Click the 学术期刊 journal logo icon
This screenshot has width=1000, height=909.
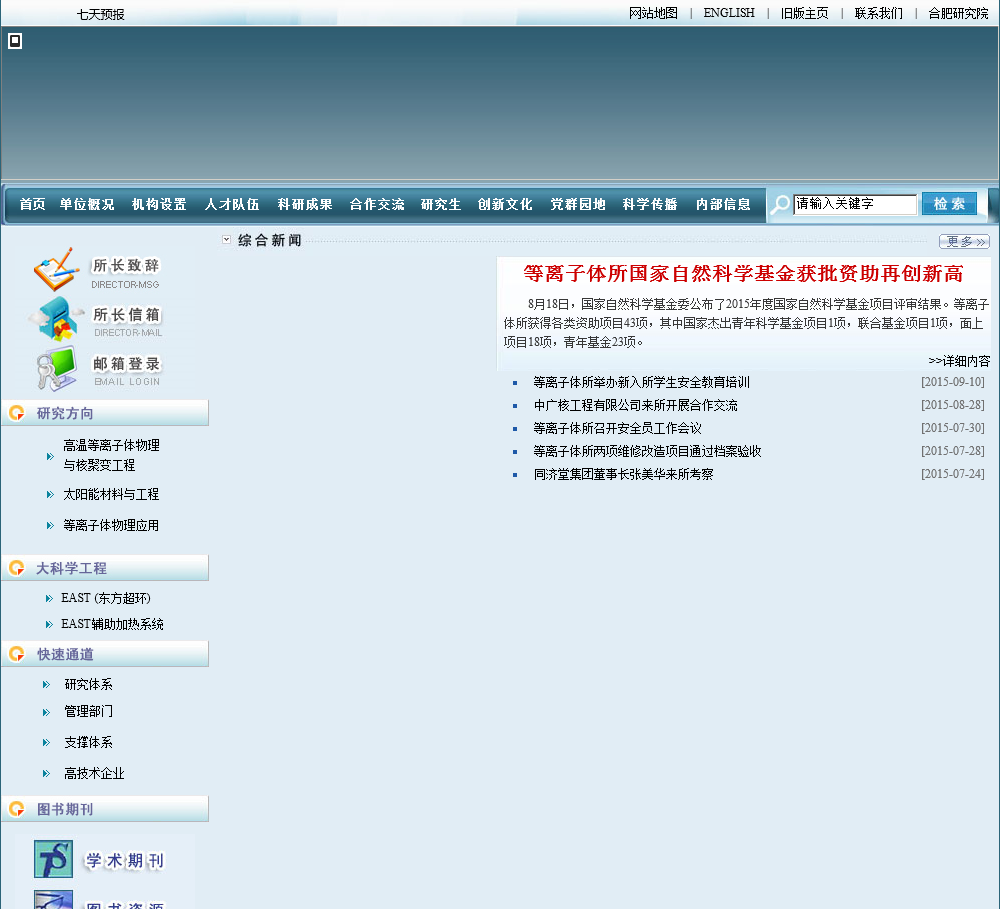click(x=53, y=859)
